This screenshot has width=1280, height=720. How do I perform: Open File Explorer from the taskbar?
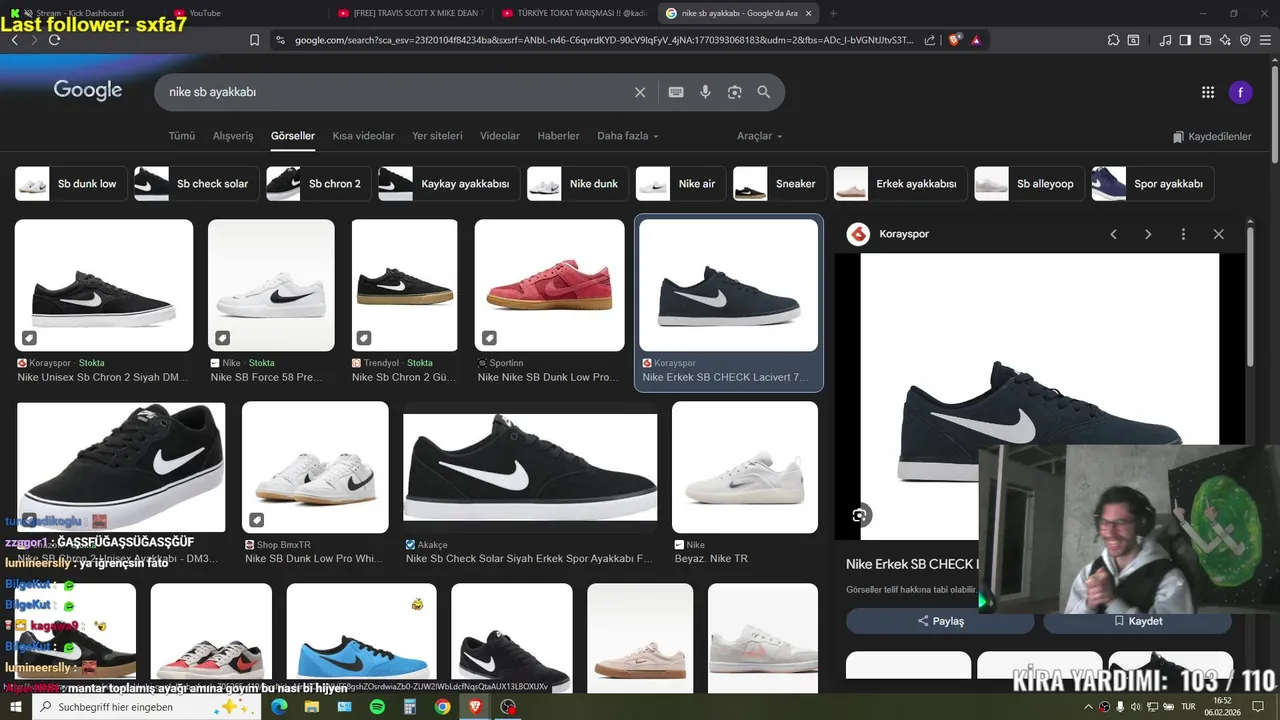pyautogui.click(x=312, y=707)
